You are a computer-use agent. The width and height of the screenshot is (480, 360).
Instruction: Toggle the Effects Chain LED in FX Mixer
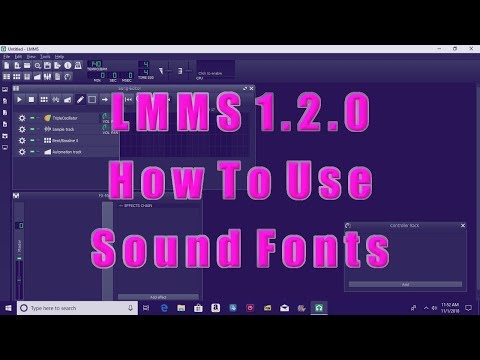point(121,206)
